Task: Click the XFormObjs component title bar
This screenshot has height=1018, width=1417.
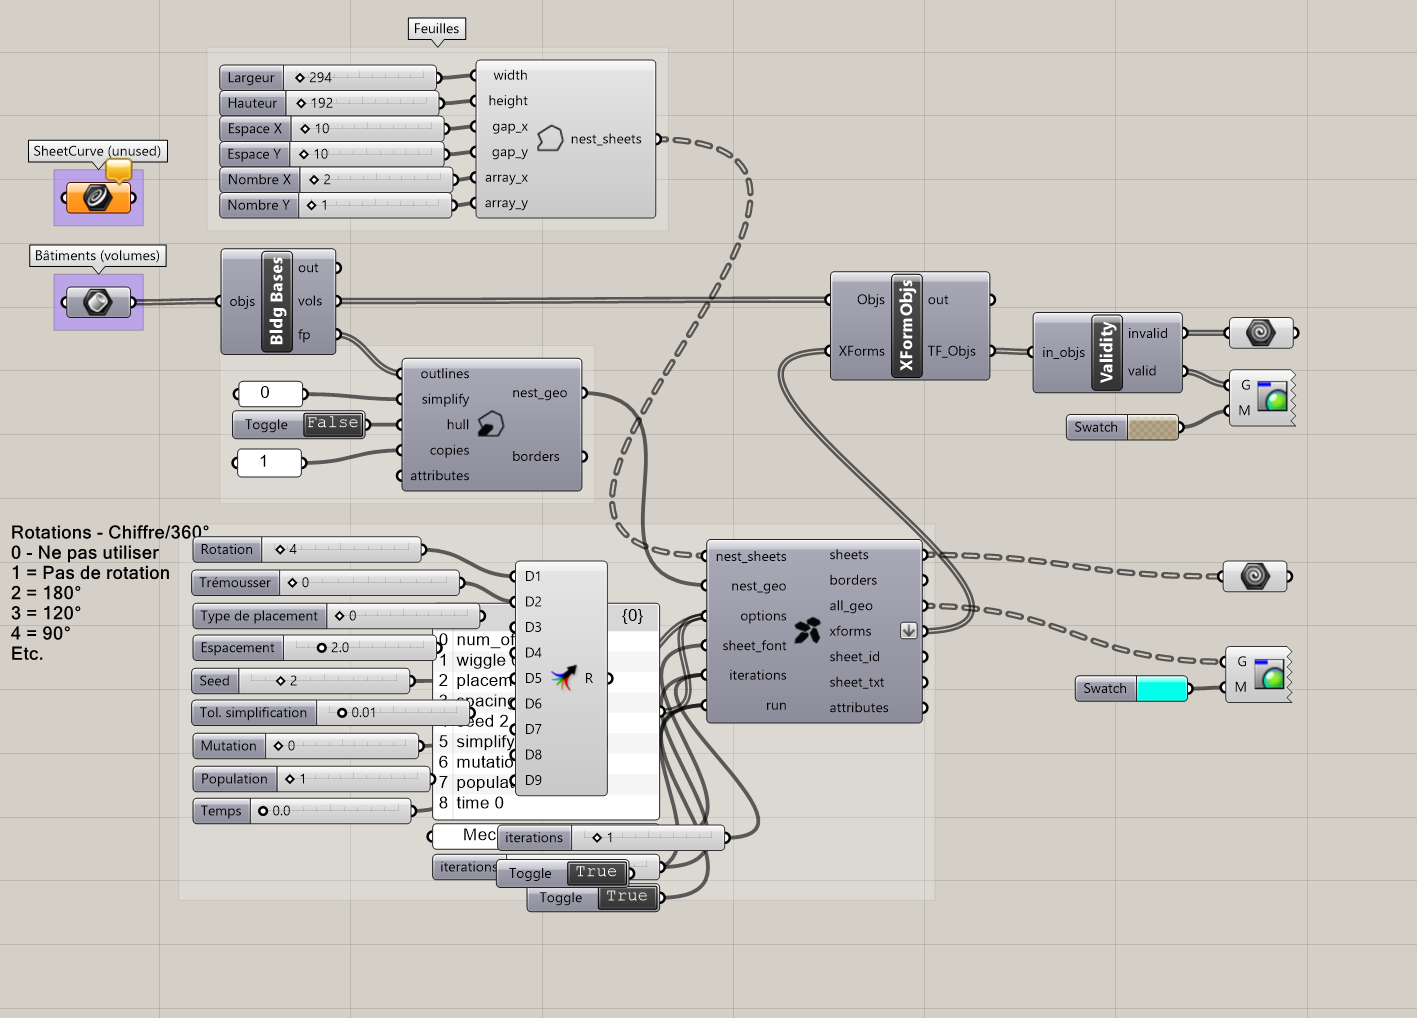Action: pyautogui.click(x=906, y=326)
